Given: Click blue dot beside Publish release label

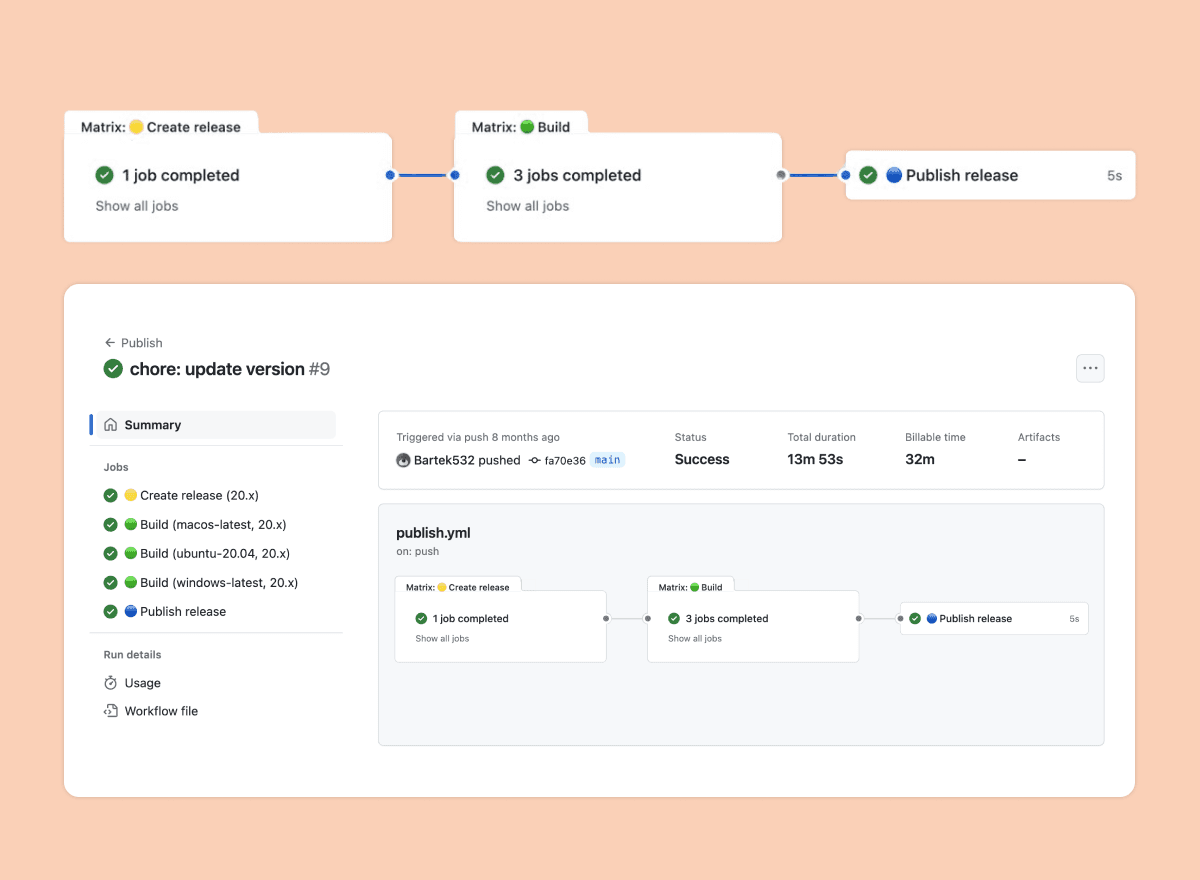Looking at the screenshot, I should (x=896, y=175).
